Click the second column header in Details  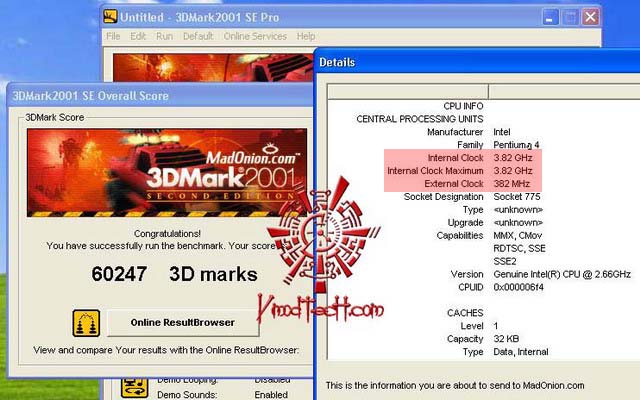[x=564, y=92]
